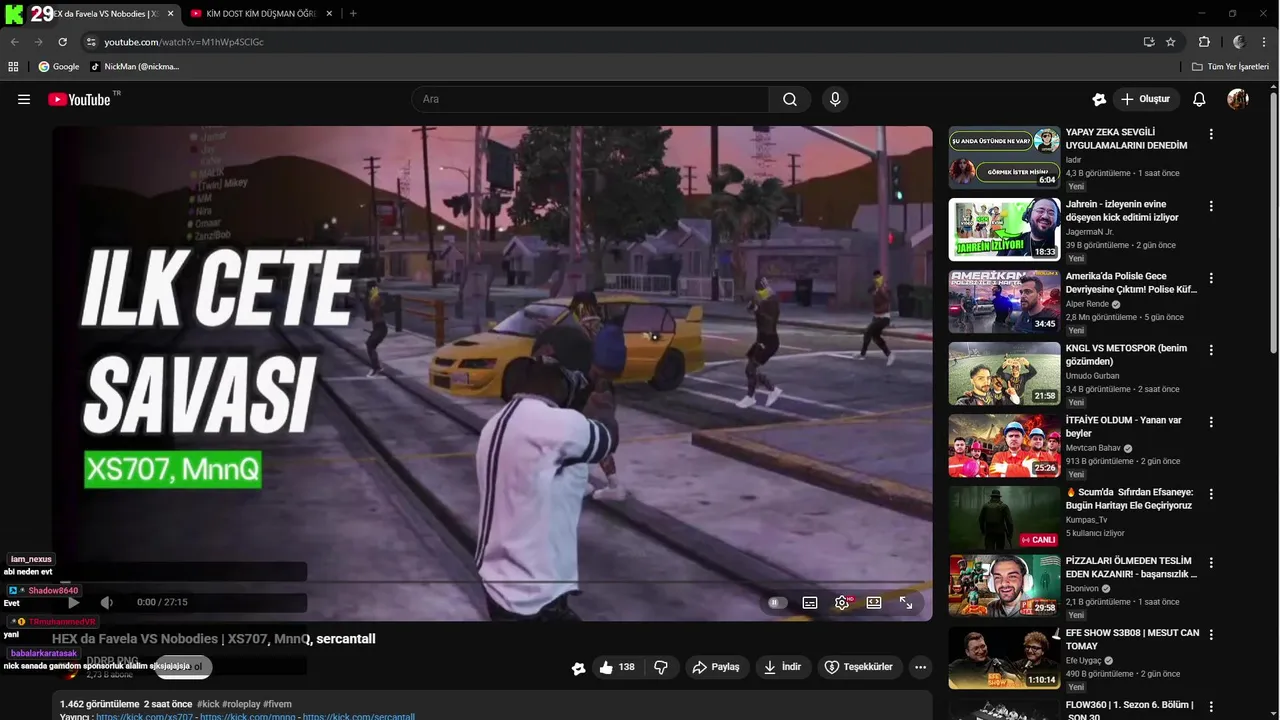Go to the YouTube home logo
Viewport: 1280px width, 720px height.
(79, 99)
